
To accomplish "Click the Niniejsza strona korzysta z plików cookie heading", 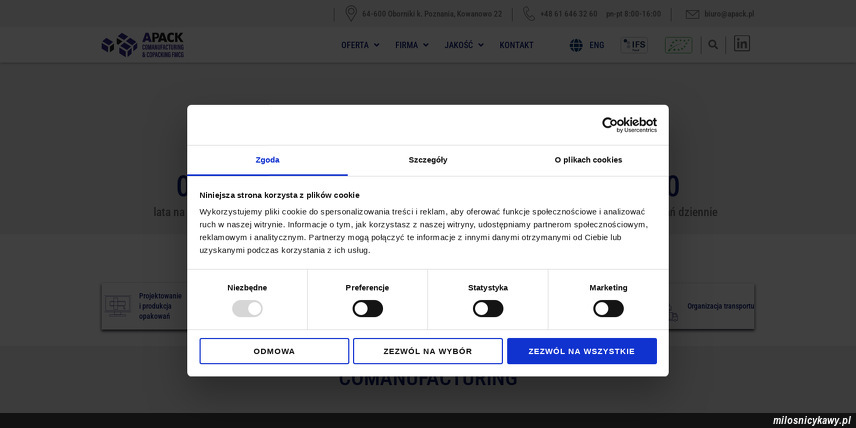I will tap(280, 195).
